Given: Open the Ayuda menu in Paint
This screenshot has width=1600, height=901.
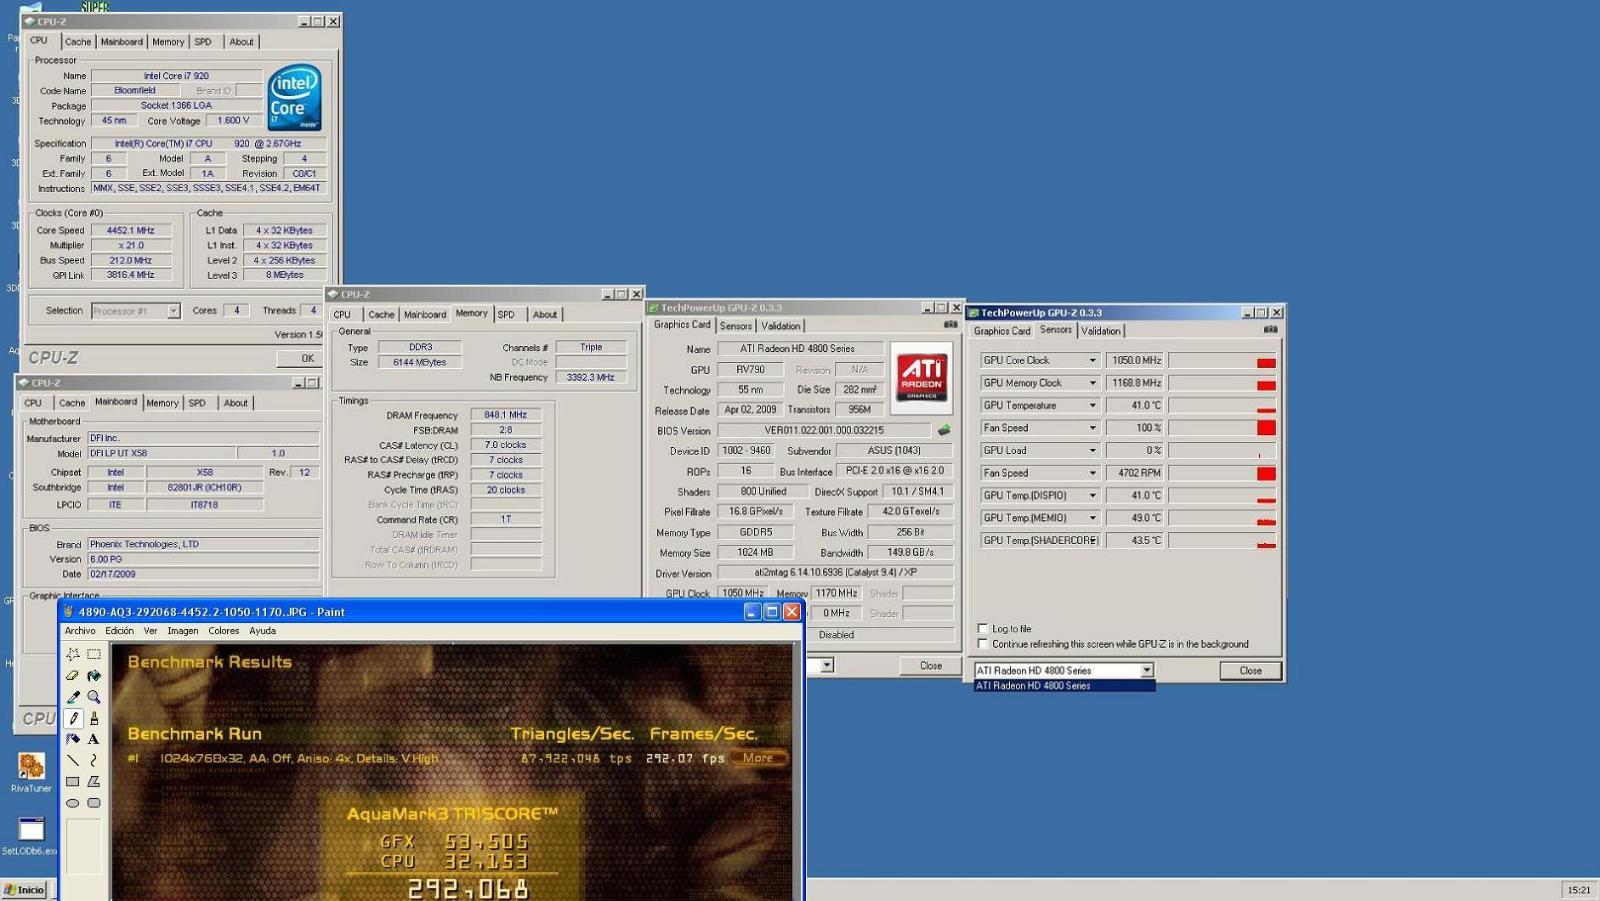Looking at the screenshot, I should coord(262,631).
